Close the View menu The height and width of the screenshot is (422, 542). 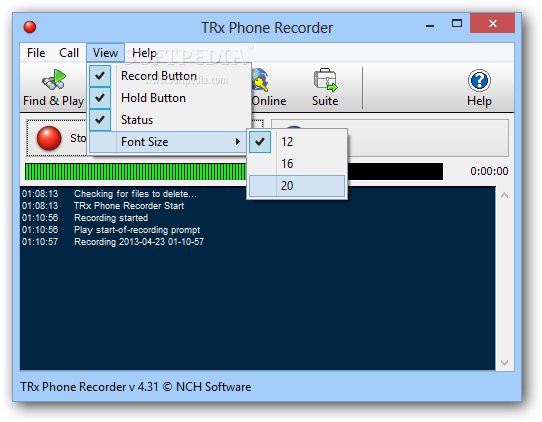coord(105,53)
